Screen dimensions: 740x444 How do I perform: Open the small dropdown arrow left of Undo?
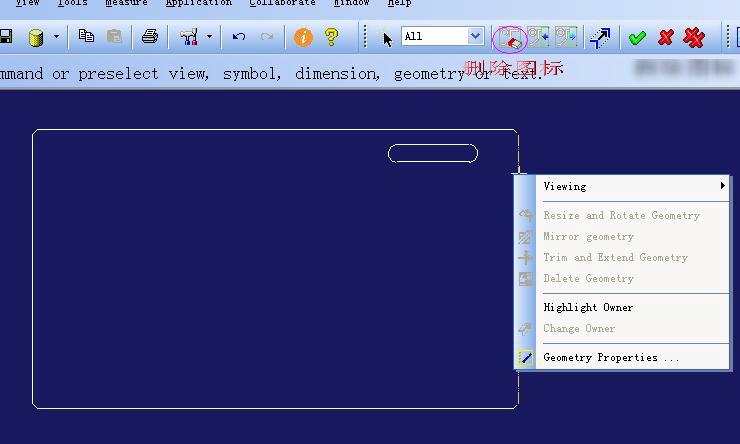209,36
